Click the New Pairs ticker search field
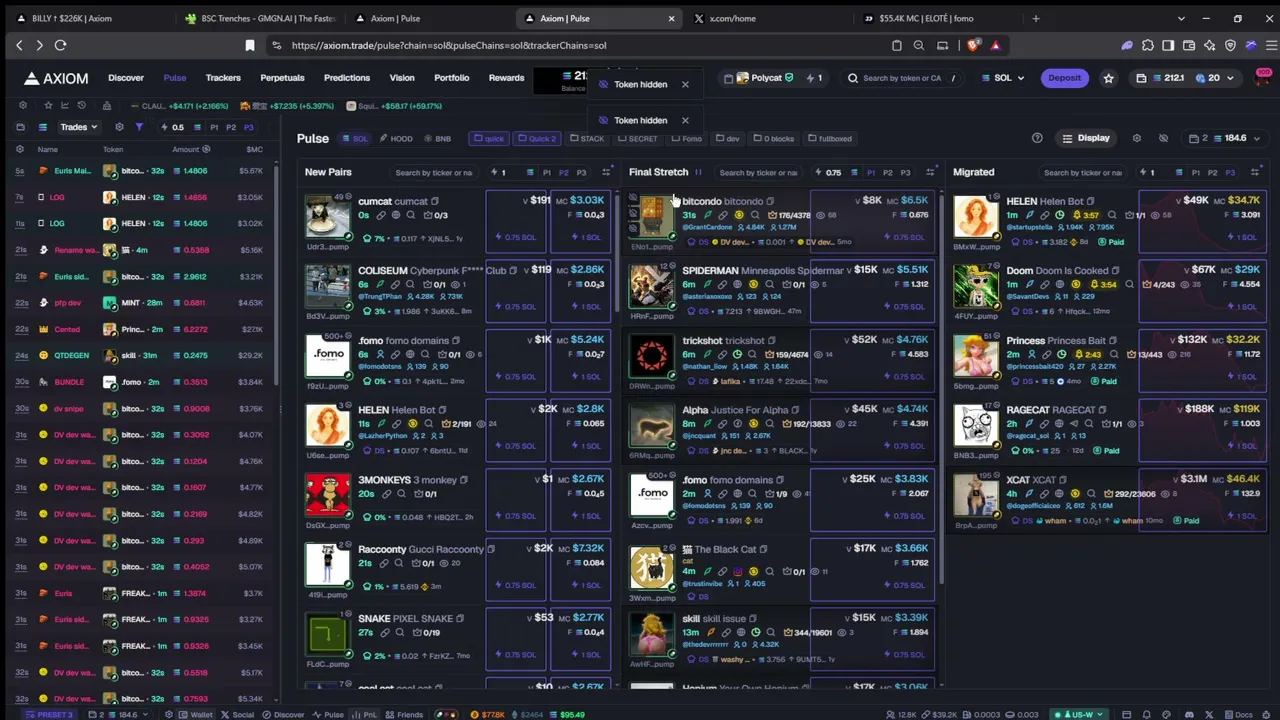1280x720 pixels. click(x=434, y=172)
